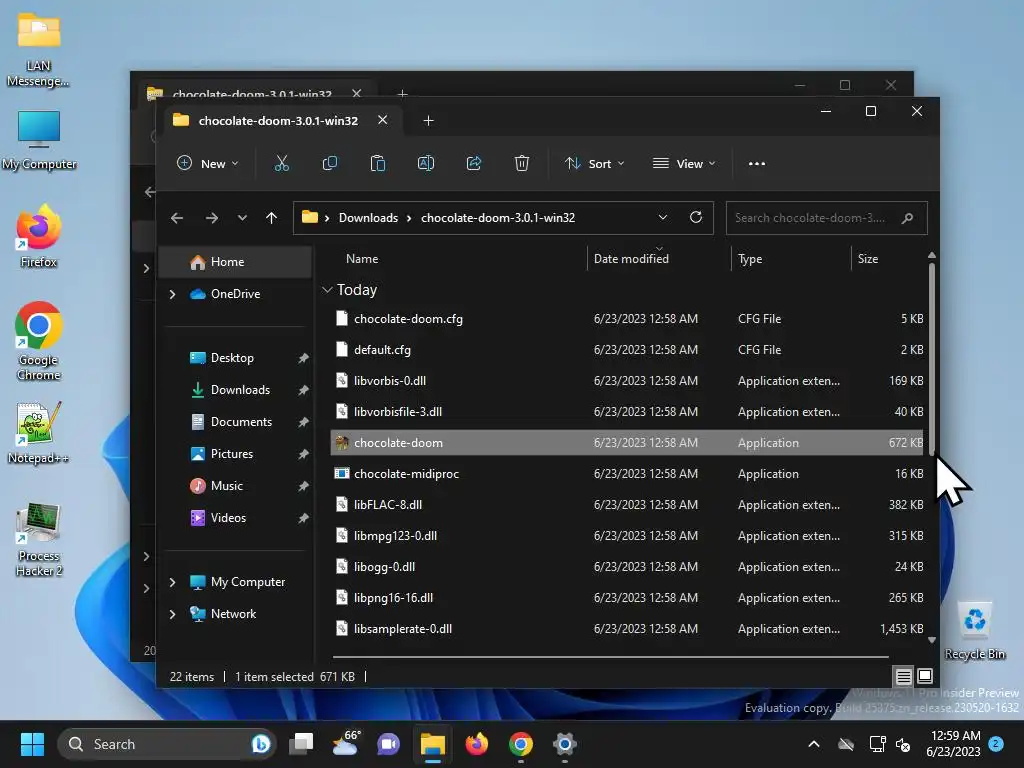This screenshot has width=1024, height=768.
Task: Select My Computer desktop icon
Action: (39, 140)
